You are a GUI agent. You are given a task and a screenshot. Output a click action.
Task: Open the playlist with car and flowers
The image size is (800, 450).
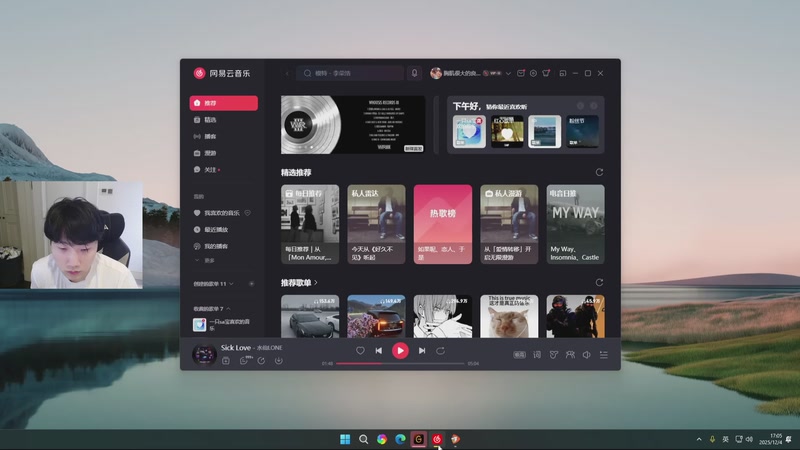[x=377, y=316]
